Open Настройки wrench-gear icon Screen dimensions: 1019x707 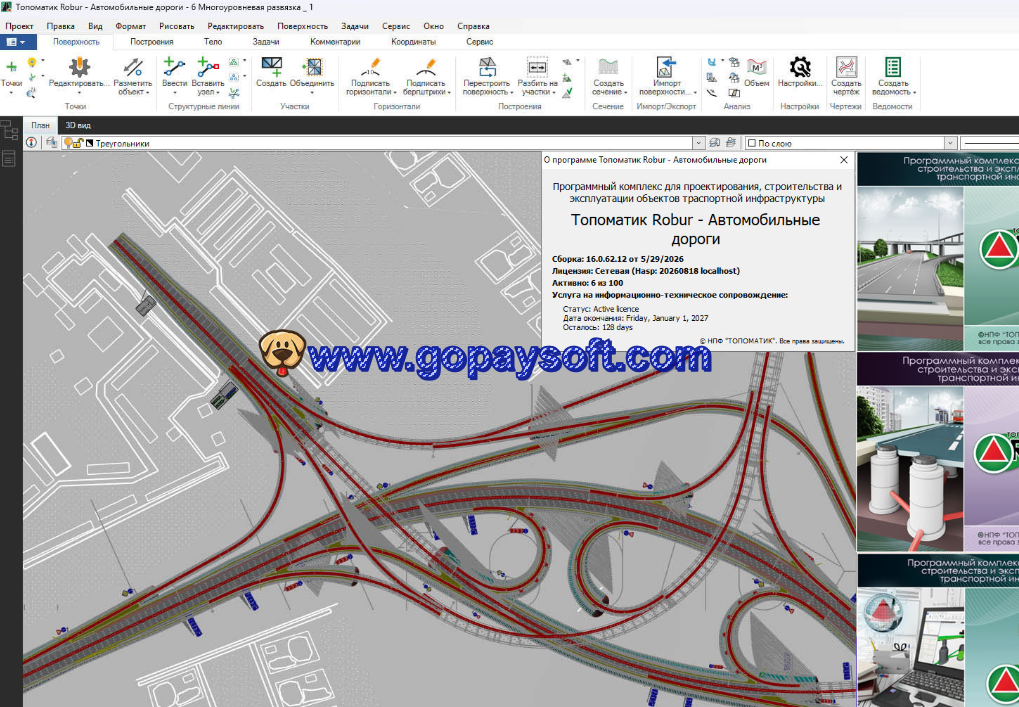(x=800, y=66)
